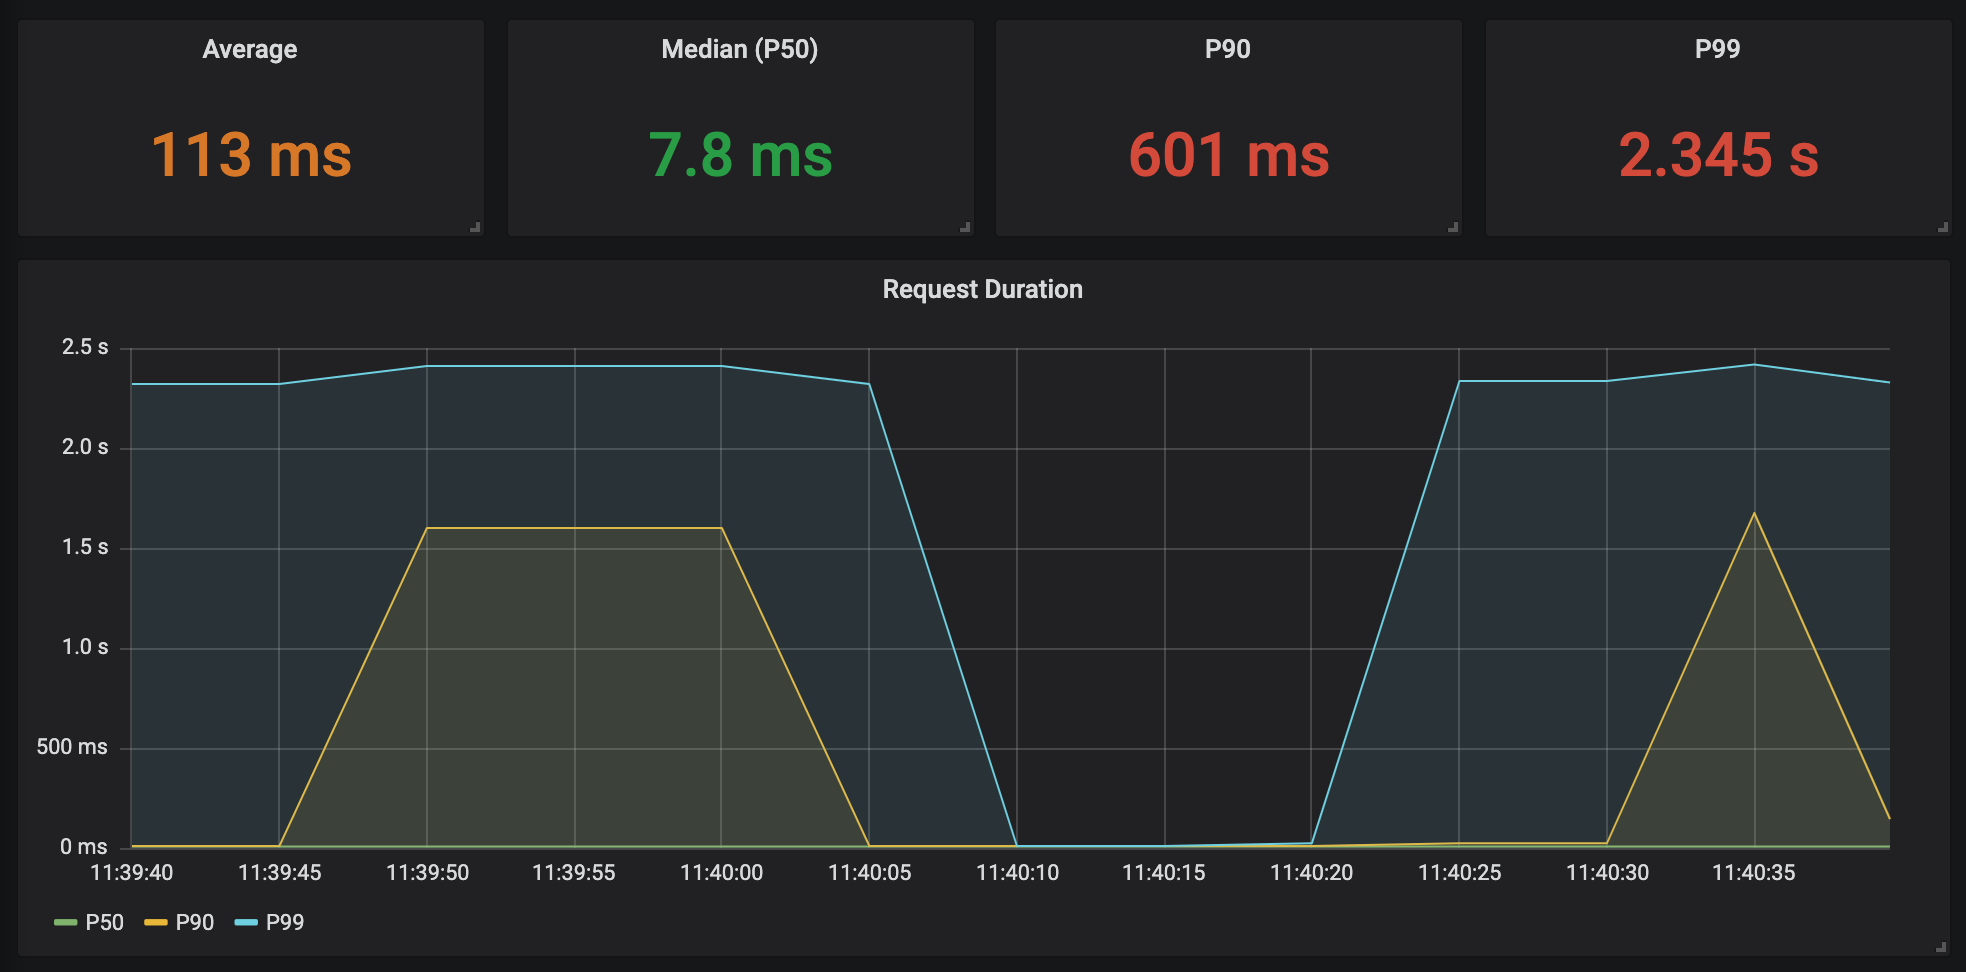This screenshot has width=1966, height=972.
Task: Click the 11:40:25 time axis label
Action: (x=1460, y=873)
